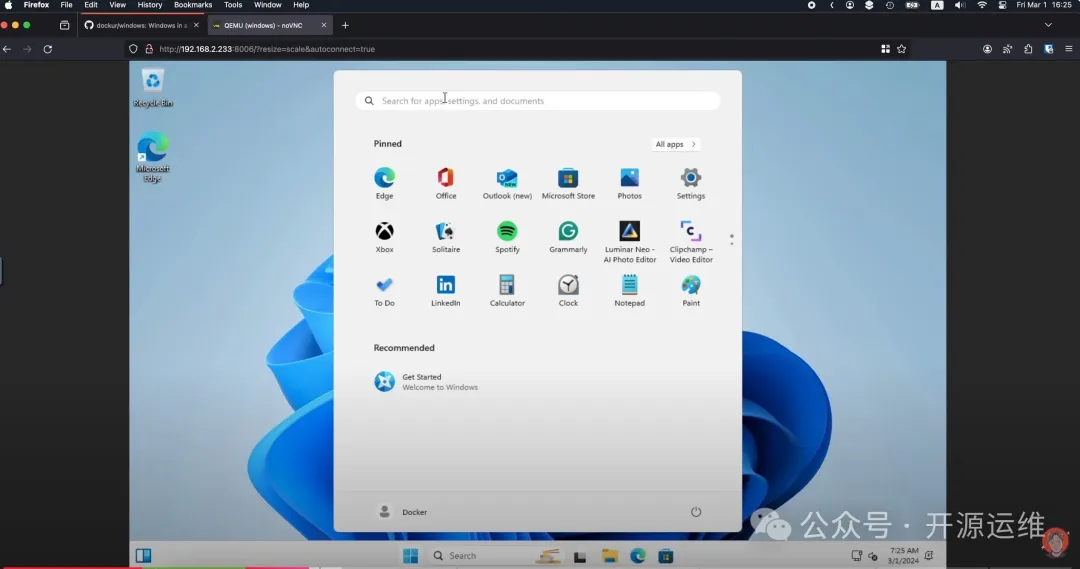Screen dimensions: 1080x569
Task: Launch Paint from the Start menu
Action: click(691, 285)
